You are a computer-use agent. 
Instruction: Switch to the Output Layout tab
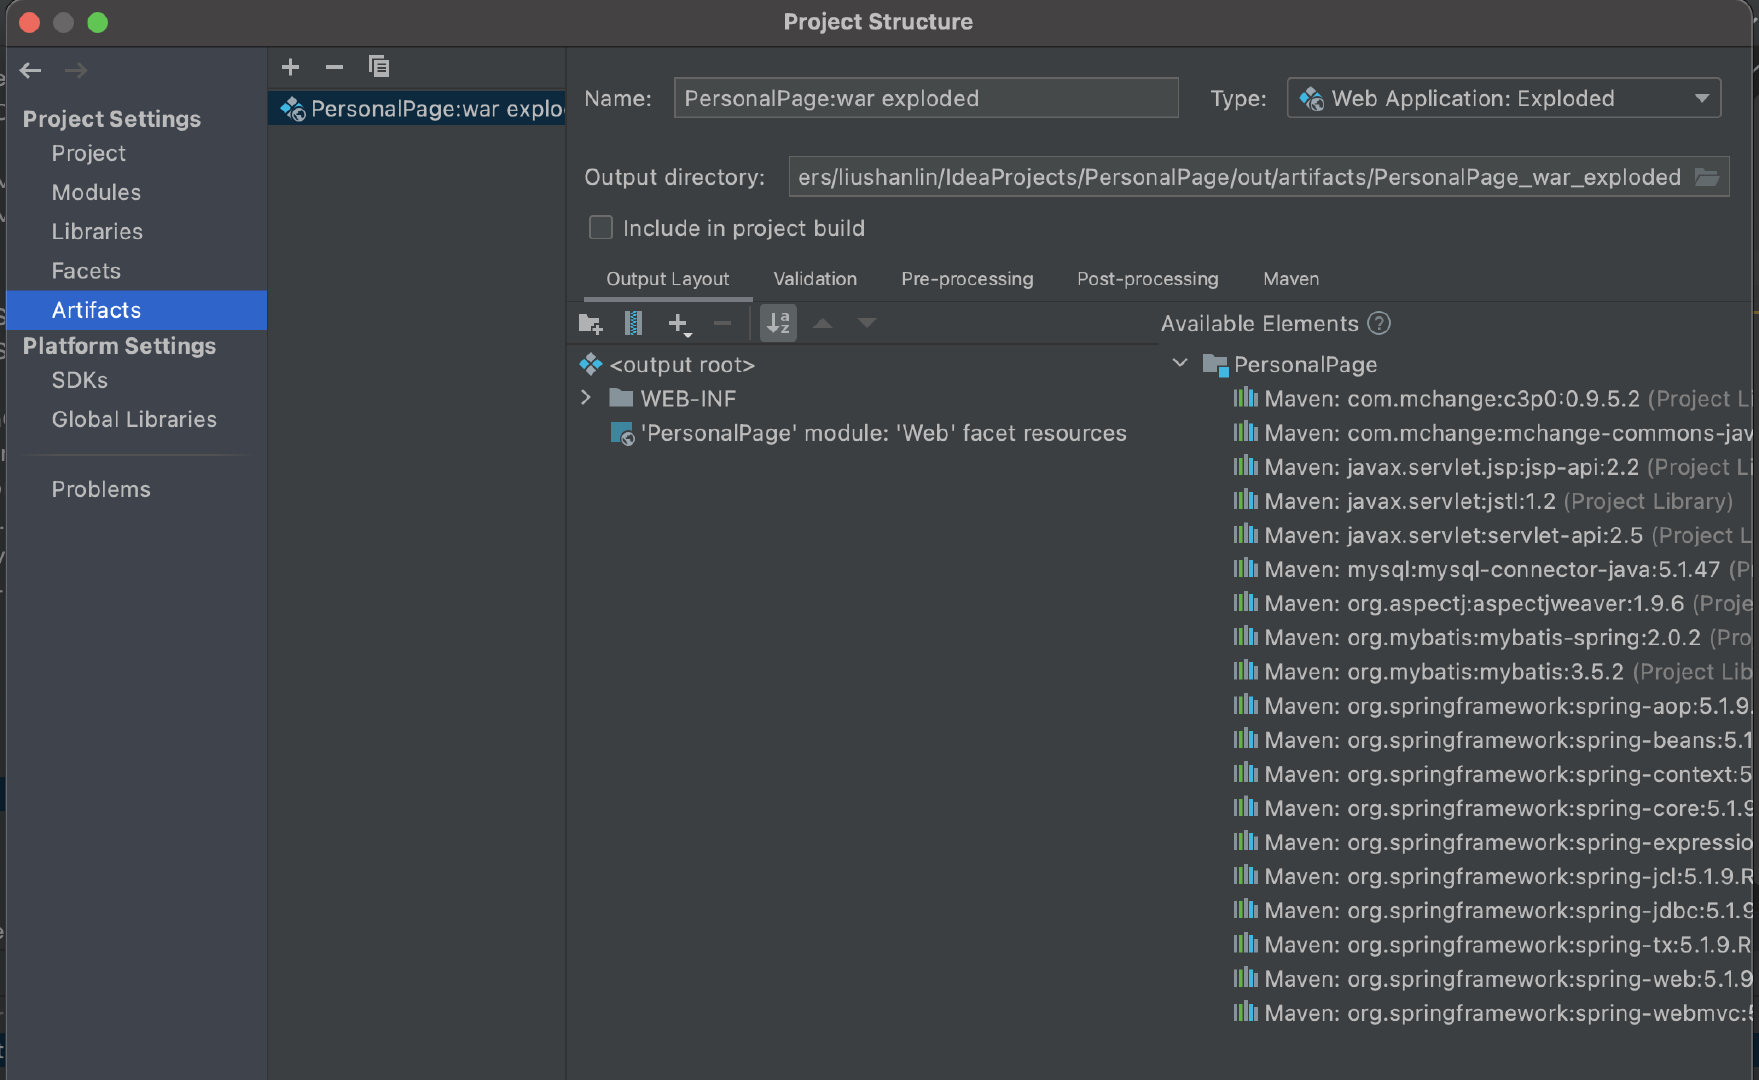coord(667,279)
